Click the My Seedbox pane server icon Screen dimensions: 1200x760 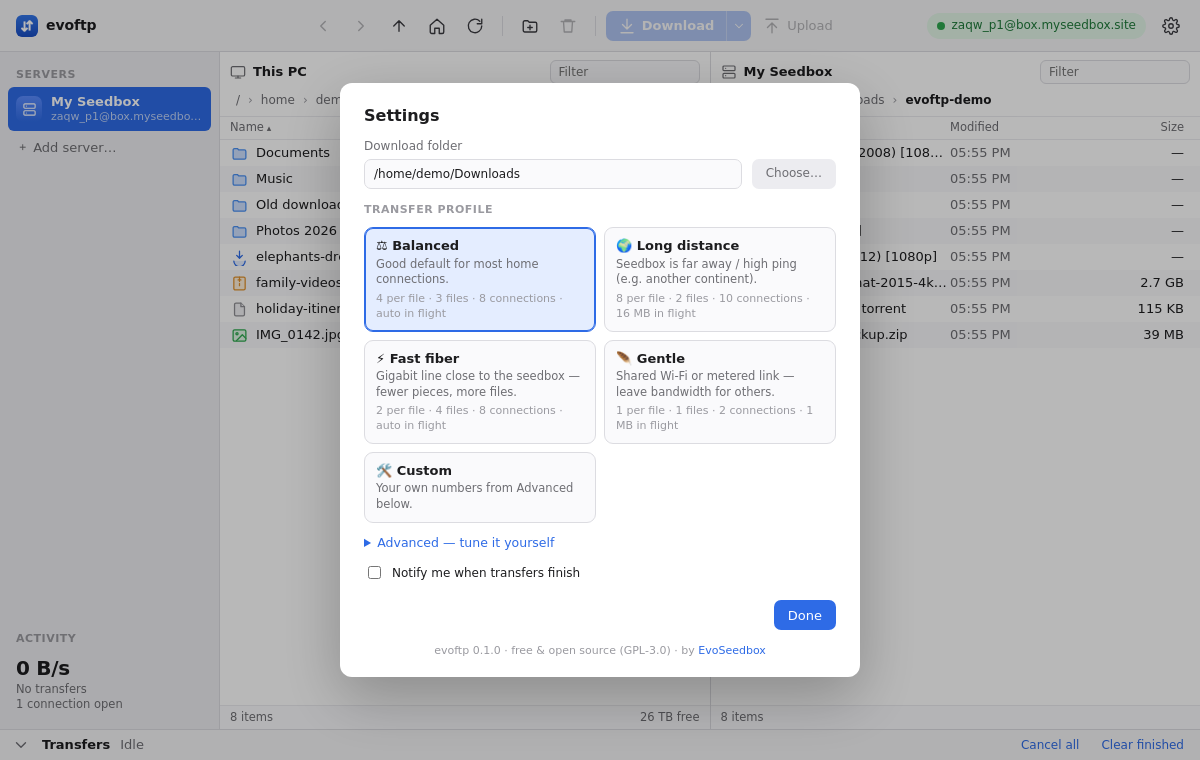729,72
